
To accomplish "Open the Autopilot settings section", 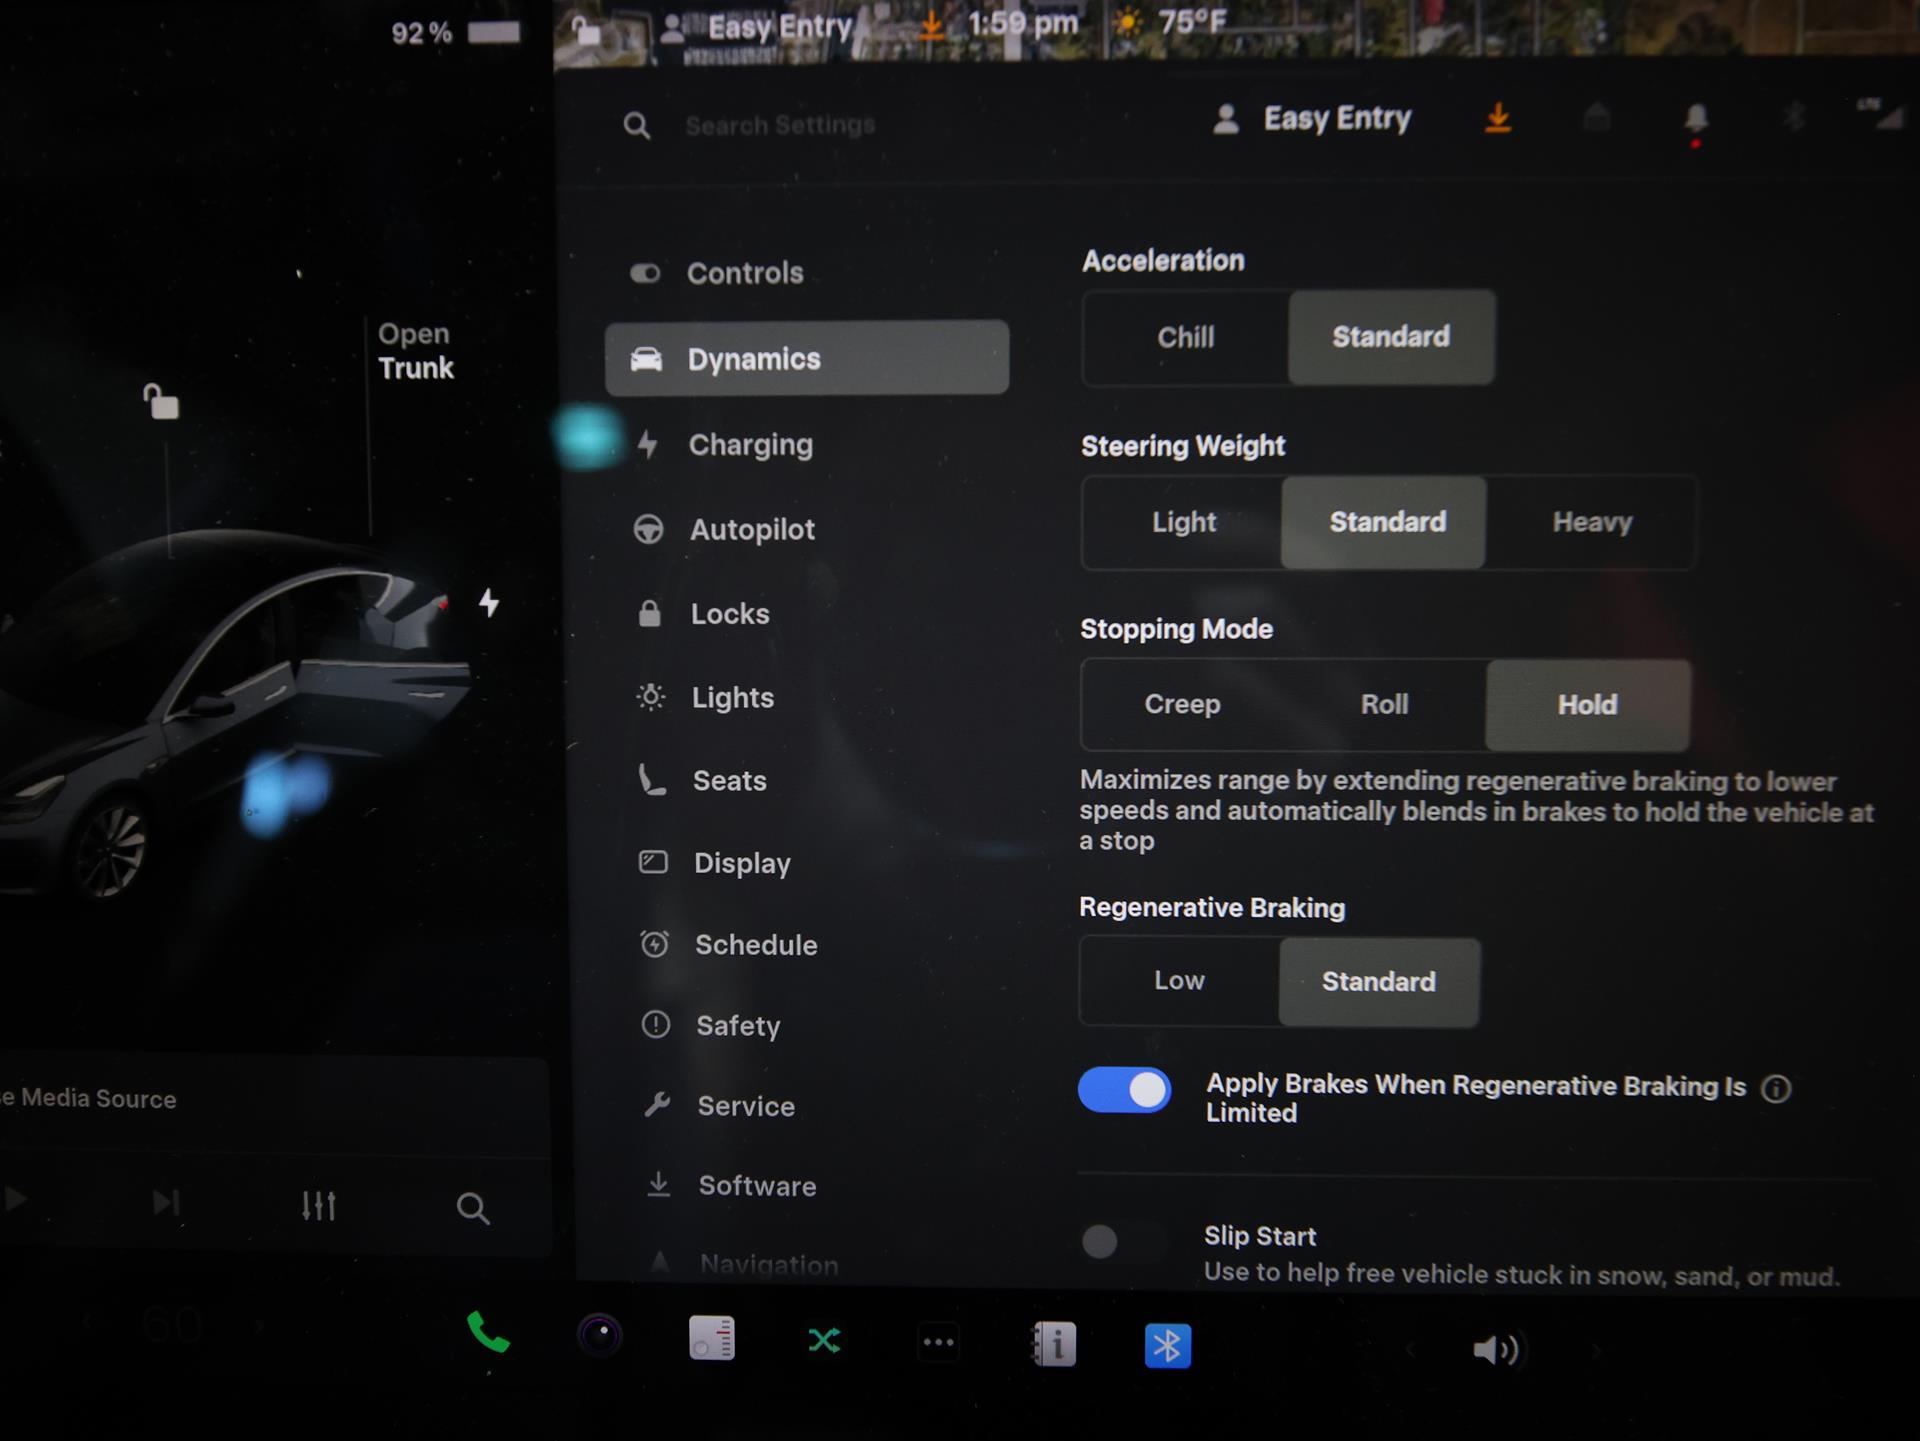I will point(751,529).
